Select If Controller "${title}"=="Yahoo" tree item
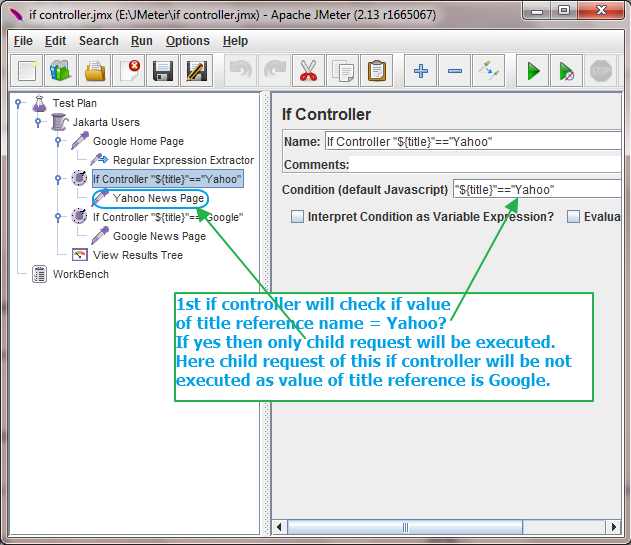The width and height of the screenshot is (631, 545). [x=168, y=179]
